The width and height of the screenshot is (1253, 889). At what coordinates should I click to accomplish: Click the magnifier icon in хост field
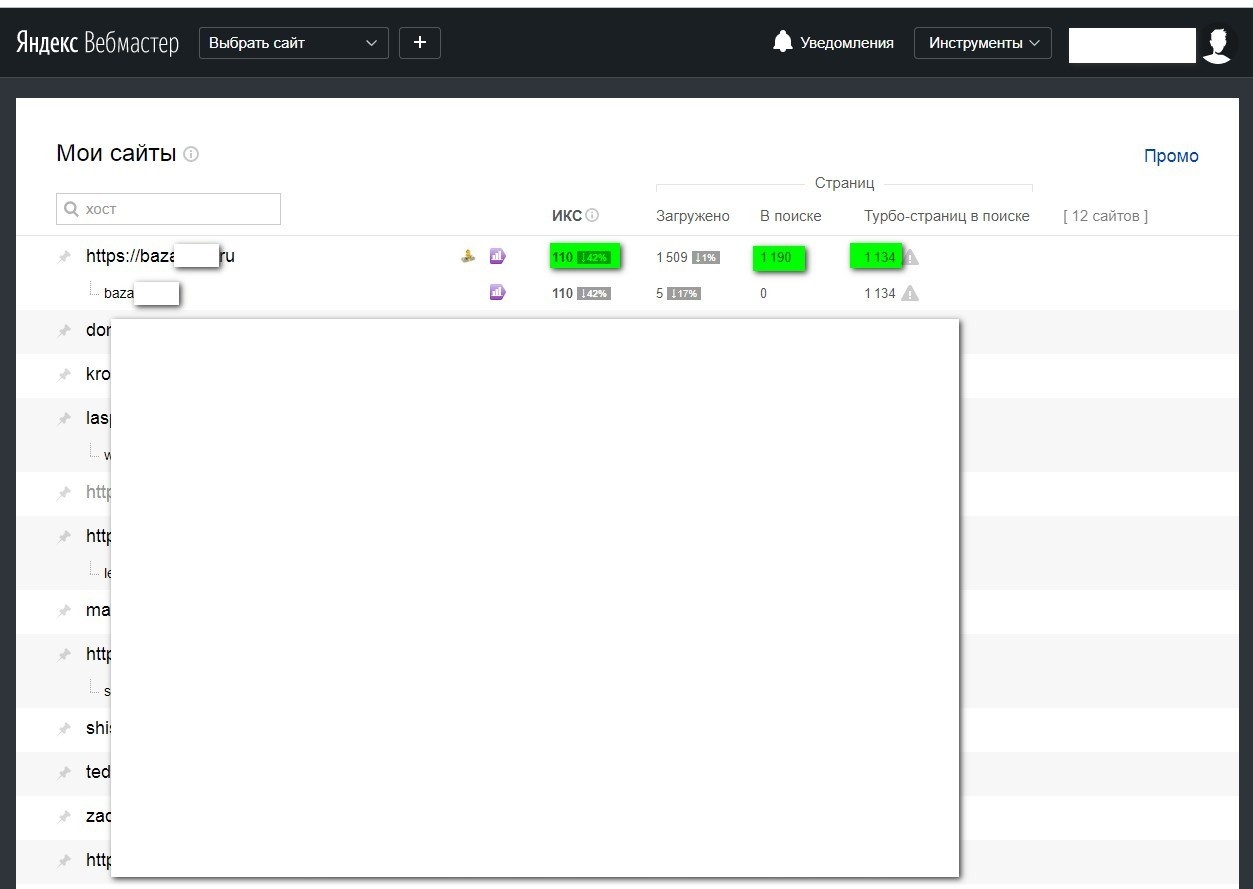click(71, 209)
